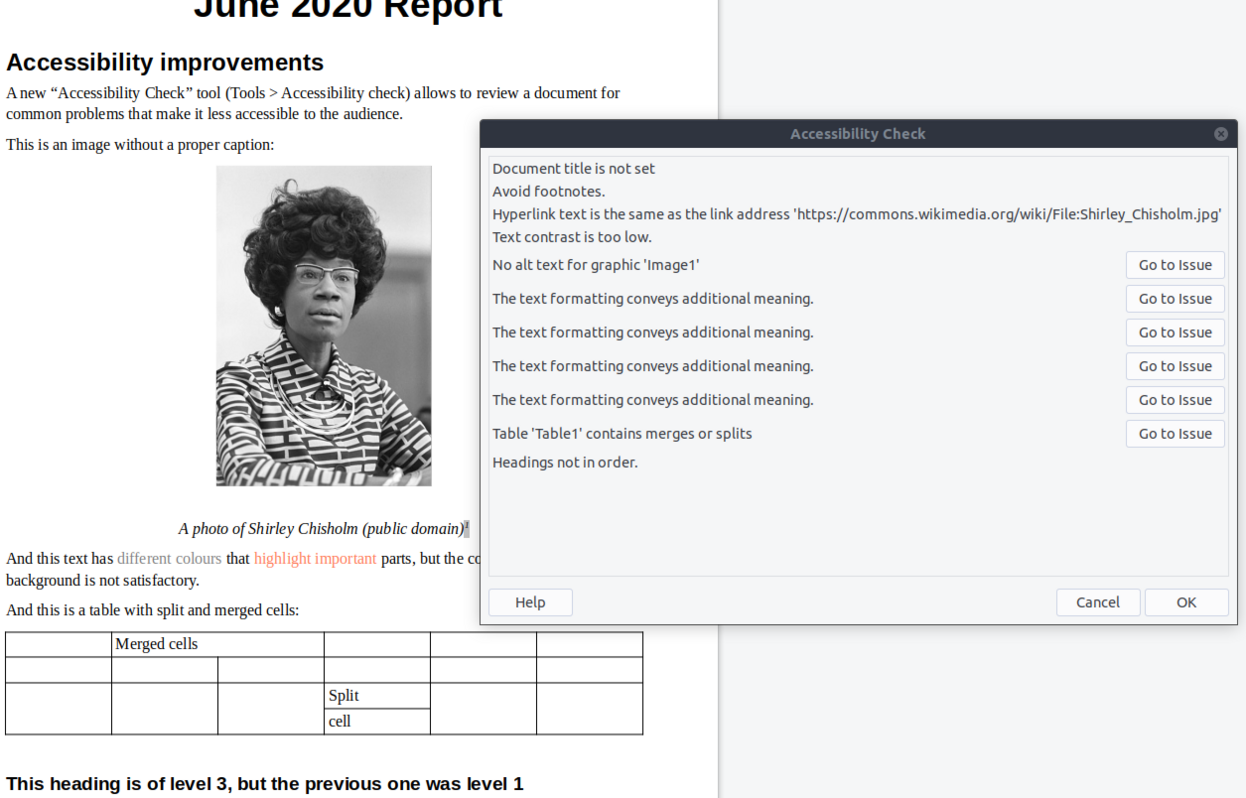Confirm the dialog with the OK button
Screen dimensions: 1246x798
tap(1186, 602)
